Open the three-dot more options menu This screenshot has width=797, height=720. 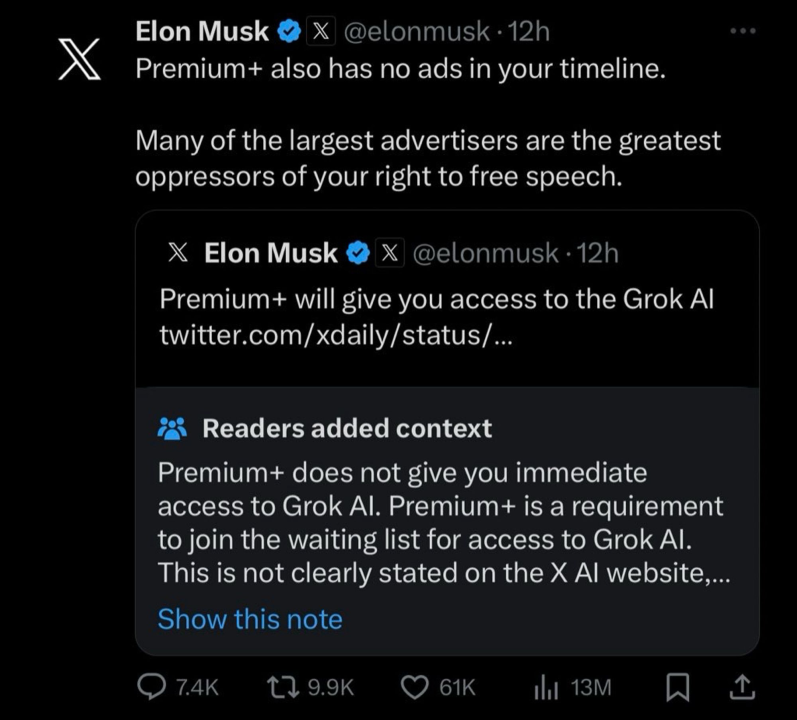click(x=743, y=32)
